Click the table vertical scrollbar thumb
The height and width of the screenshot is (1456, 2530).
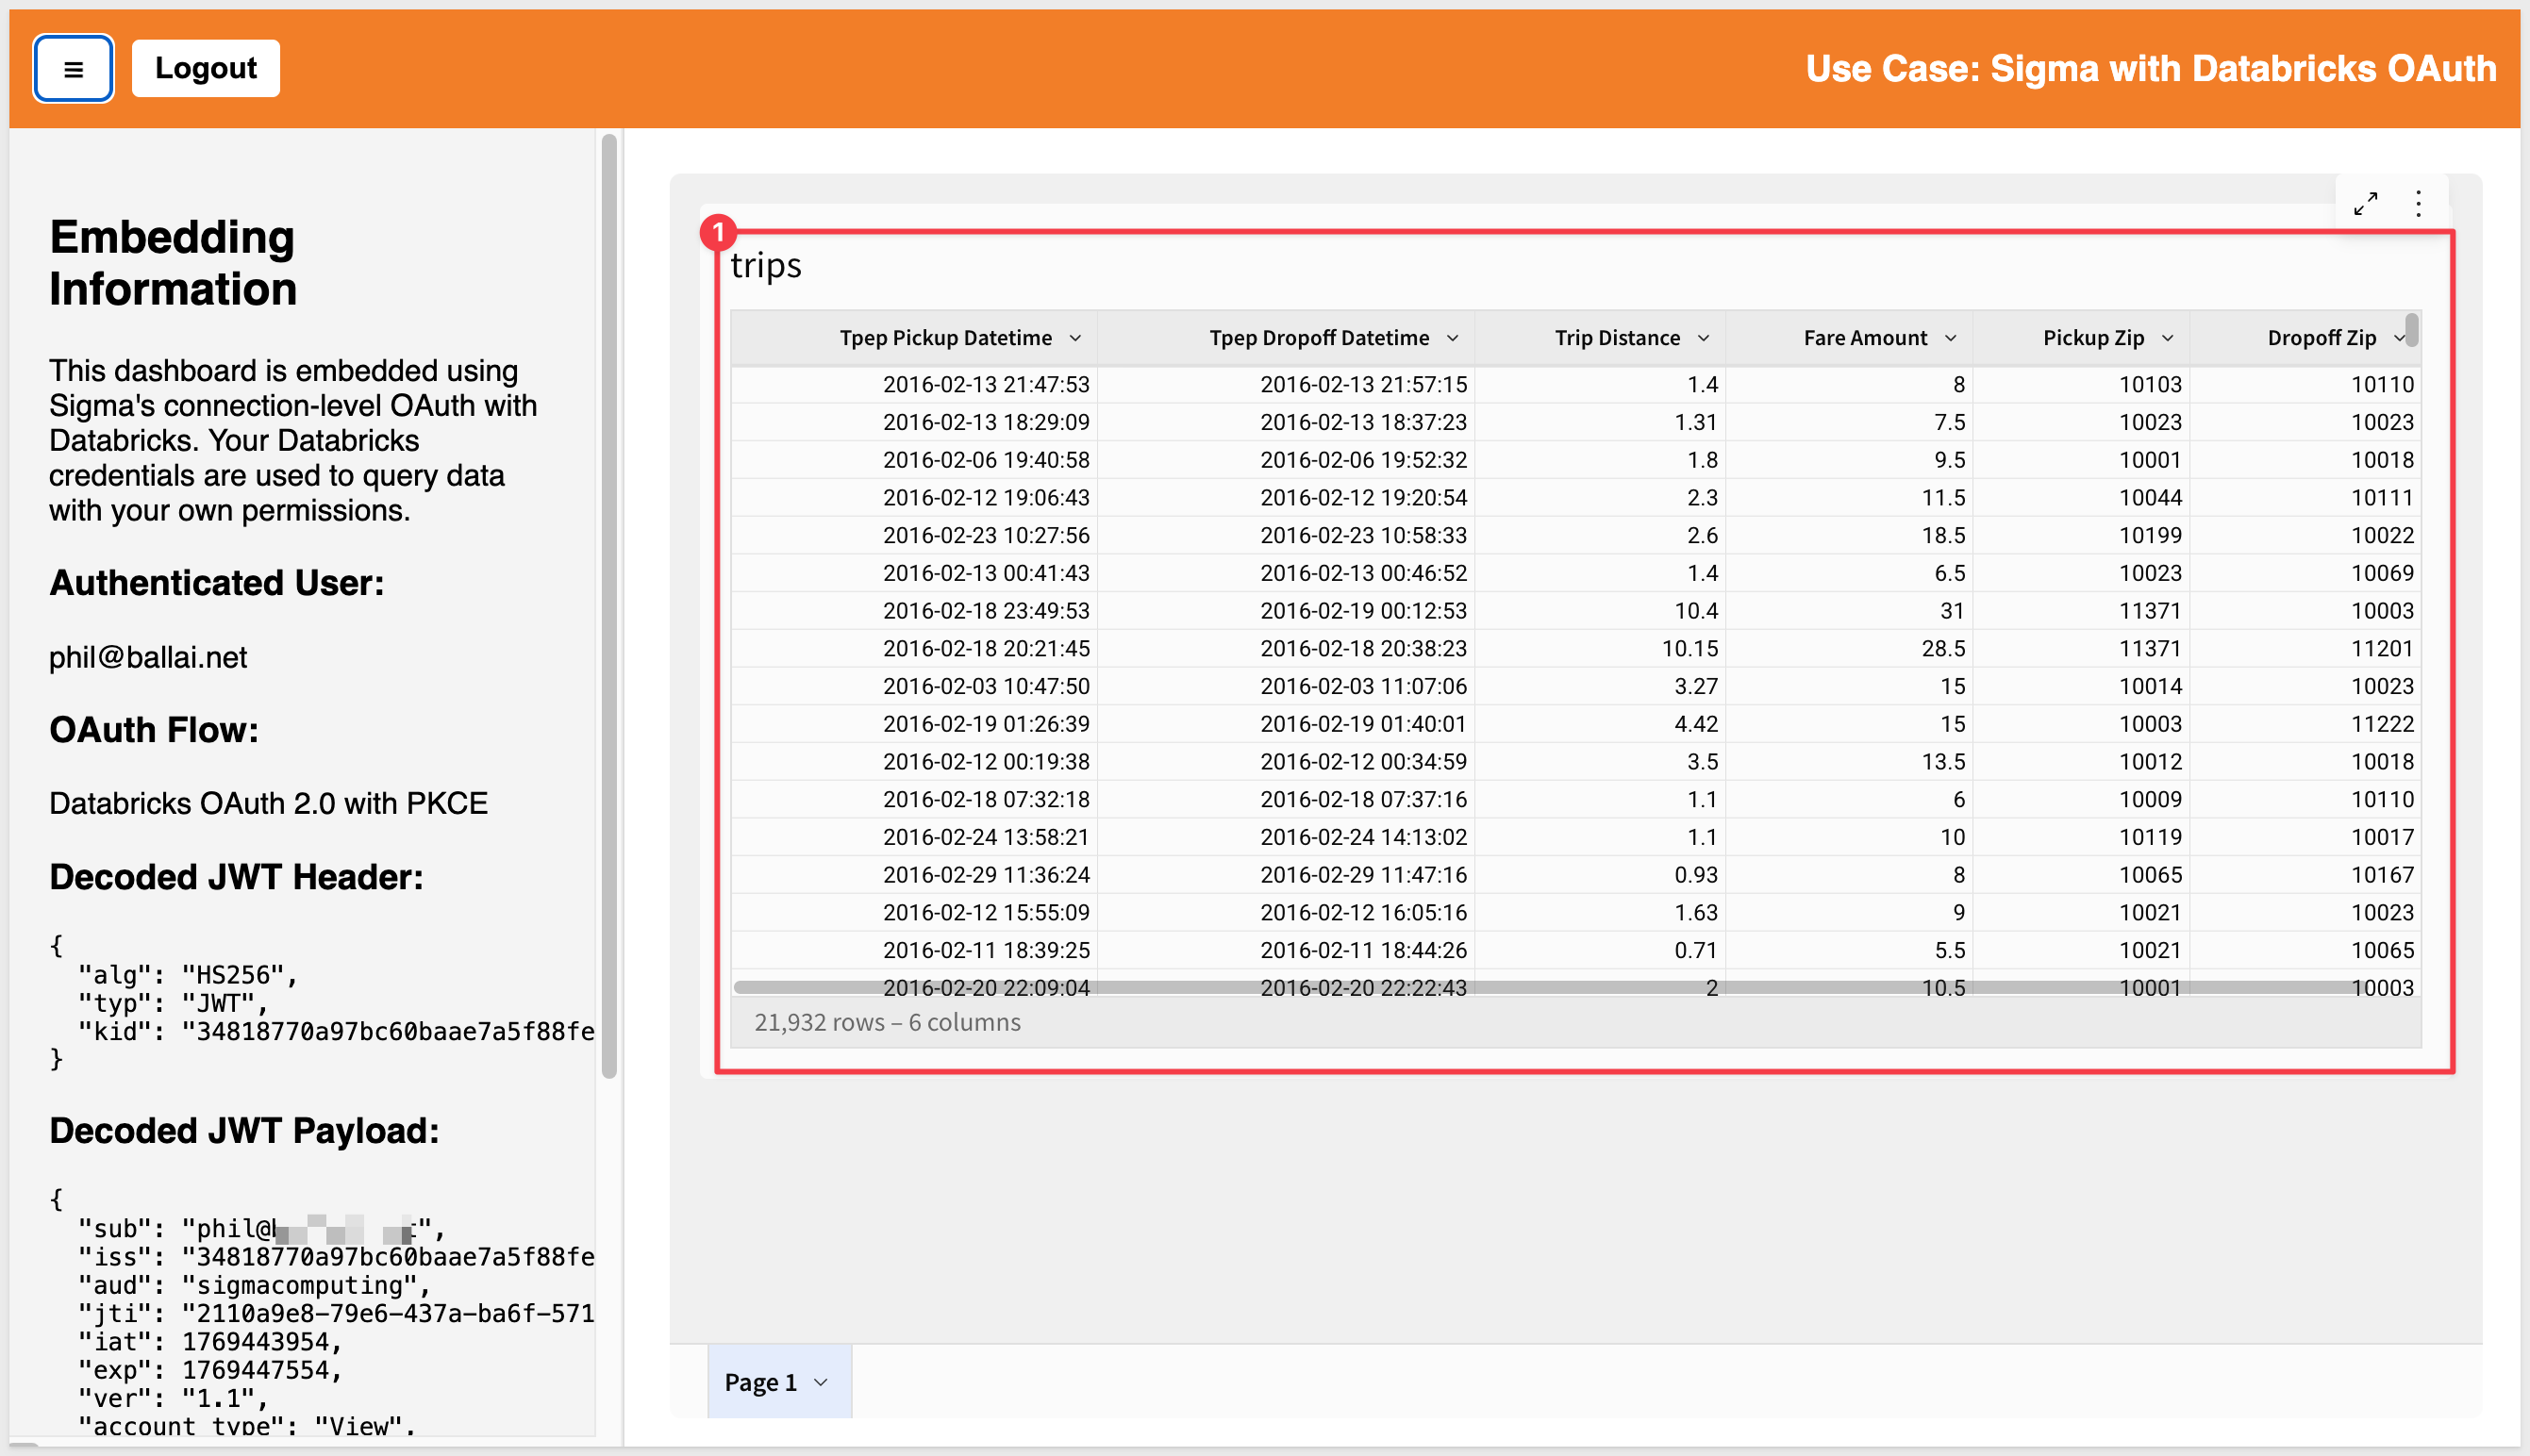coord(2412,329)
